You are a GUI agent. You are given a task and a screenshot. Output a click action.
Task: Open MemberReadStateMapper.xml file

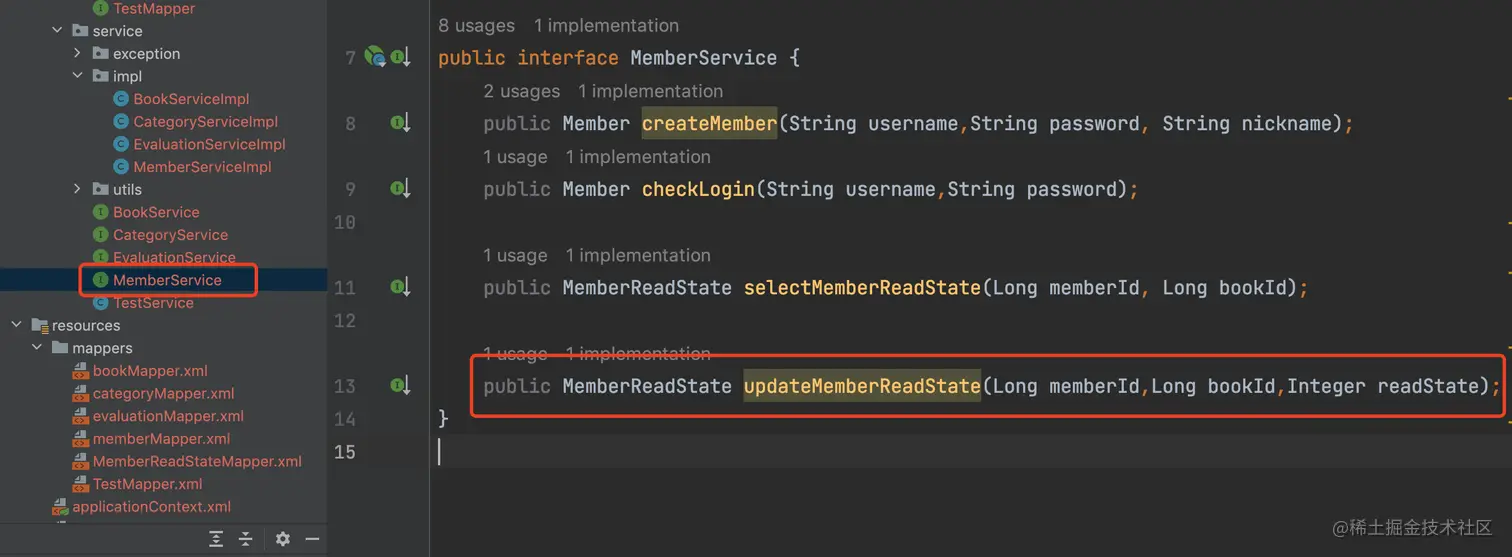pyautogui.click(x=197, y=461)
